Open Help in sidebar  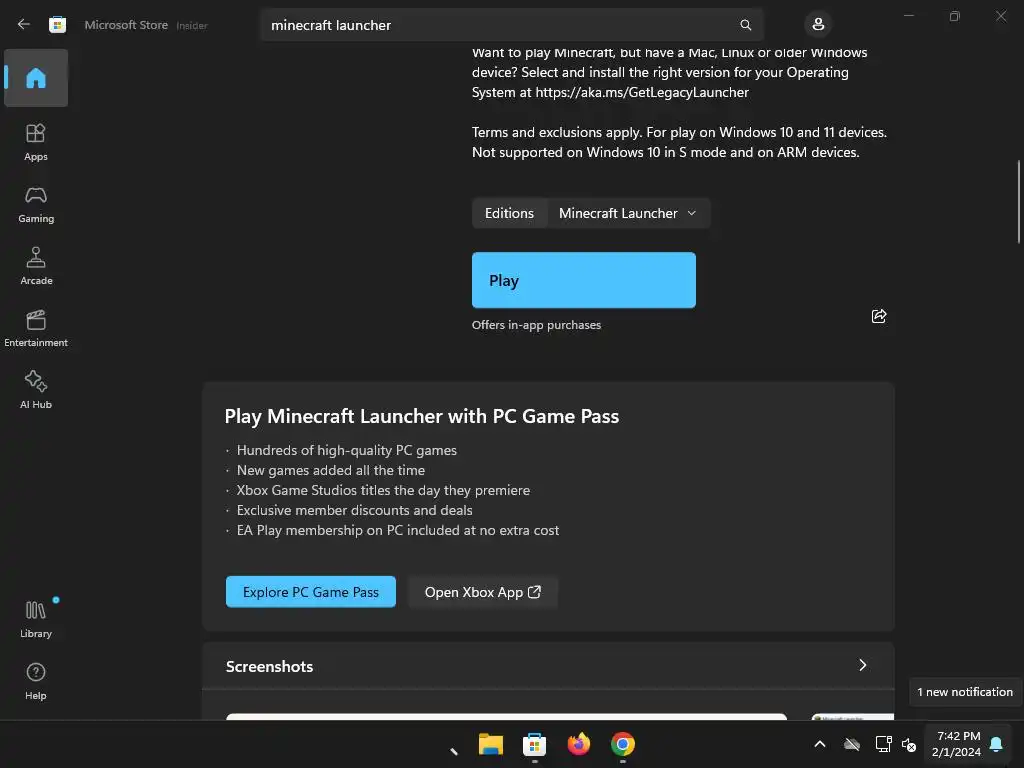click(x=36, y=682)
